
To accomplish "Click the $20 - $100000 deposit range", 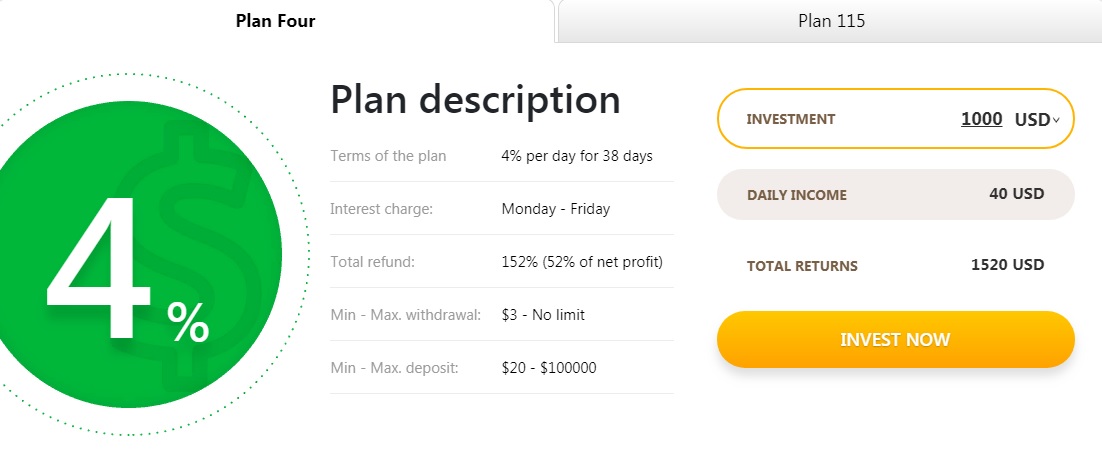I will 549,368.
